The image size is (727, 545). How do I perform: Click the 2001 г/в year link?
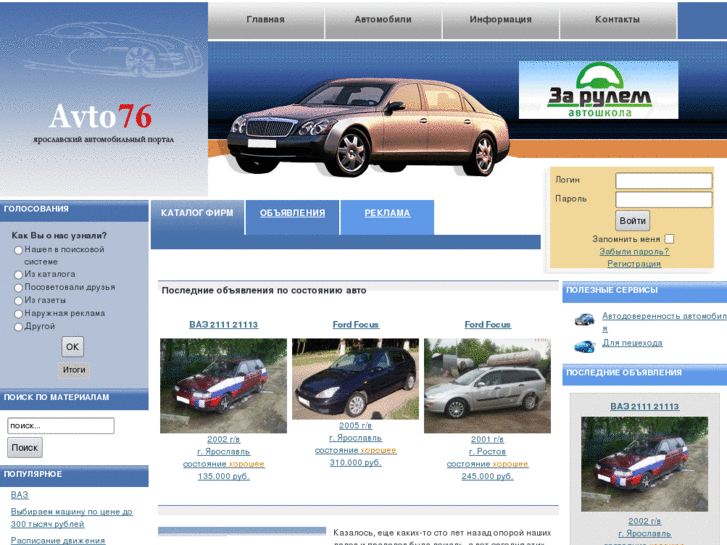pos(487,439)
